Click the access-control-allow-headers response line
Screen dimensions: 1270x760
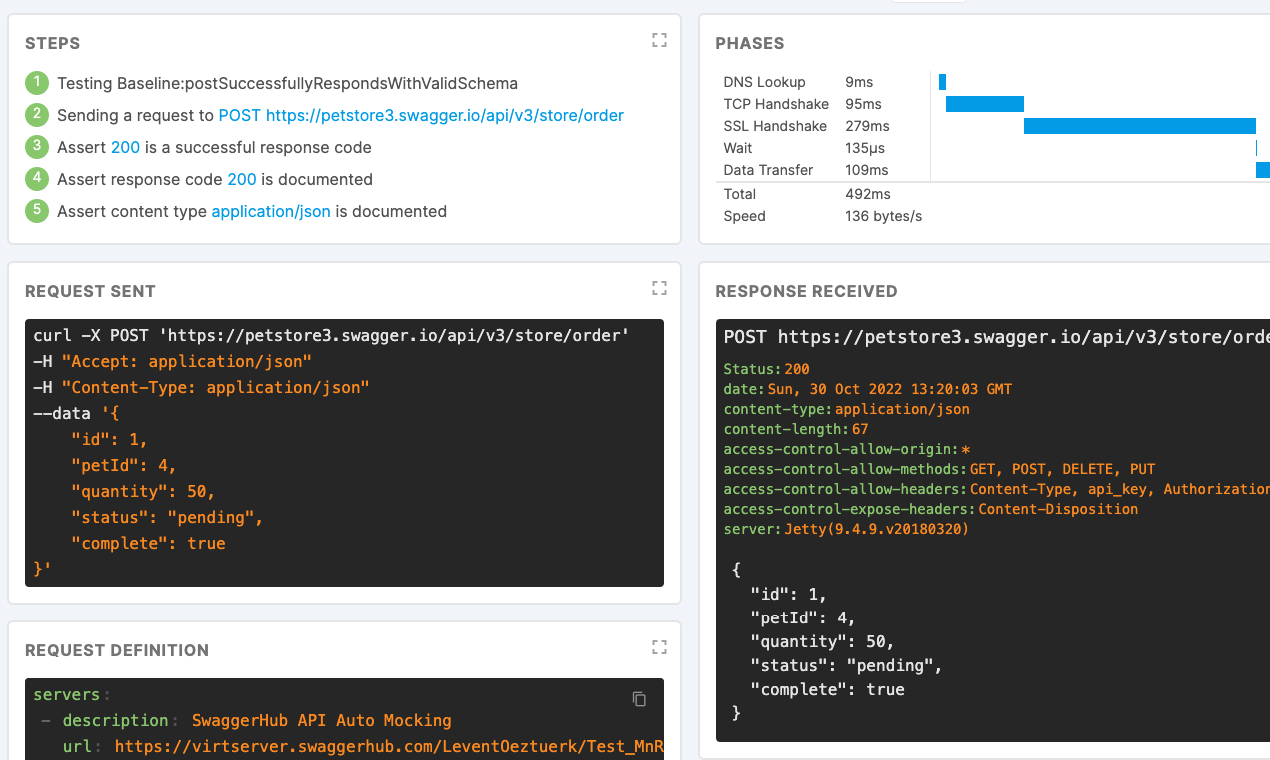997,489
